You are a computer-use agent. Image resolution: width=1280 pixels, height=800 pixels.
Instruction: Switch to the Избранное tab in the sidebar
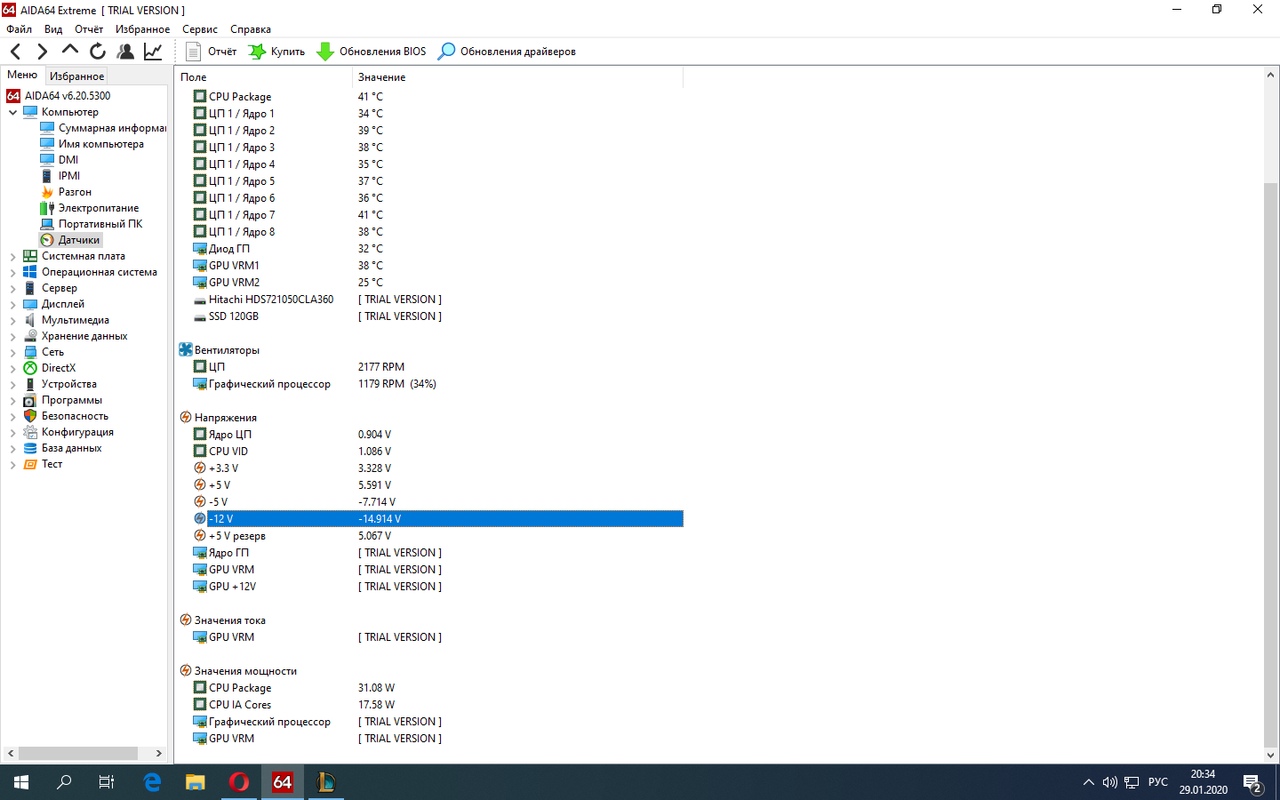point(77,76)
